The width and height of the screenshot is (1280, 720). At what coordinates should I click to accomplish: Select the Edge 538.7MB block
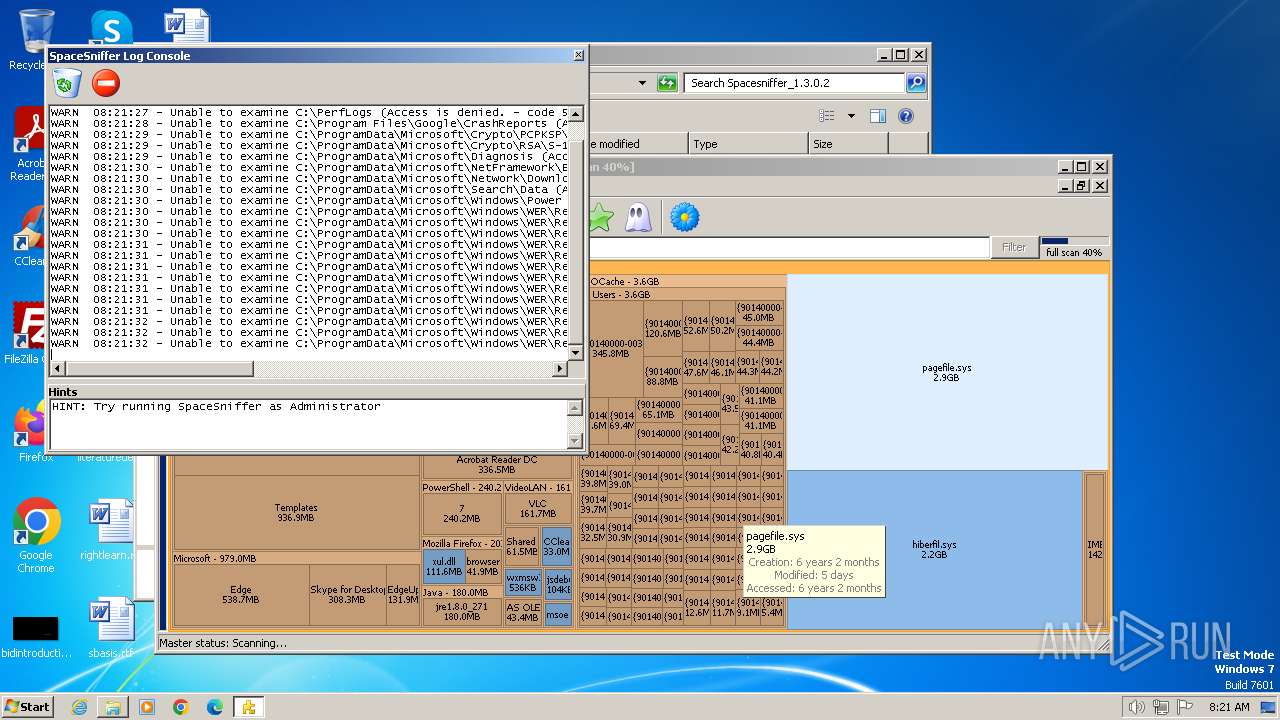[240, 595]
